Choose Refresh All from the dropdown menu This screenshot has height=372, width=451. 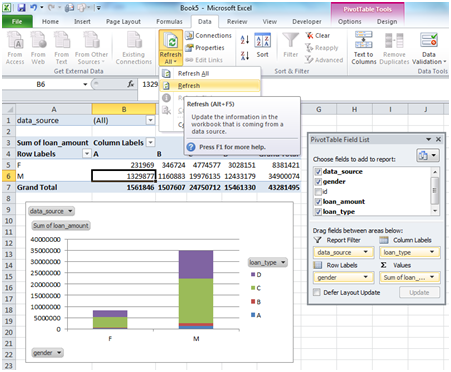pyautogui.click(x=210, y=73)
